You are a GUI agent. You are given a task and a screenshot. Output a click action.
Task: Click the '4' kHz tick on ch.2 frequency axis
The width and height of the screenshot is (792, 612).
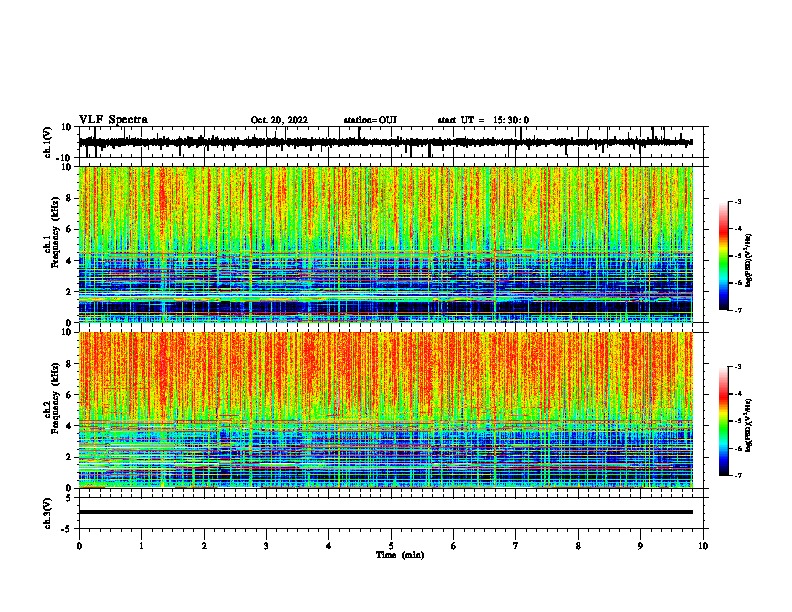click(x=69, y=426)
